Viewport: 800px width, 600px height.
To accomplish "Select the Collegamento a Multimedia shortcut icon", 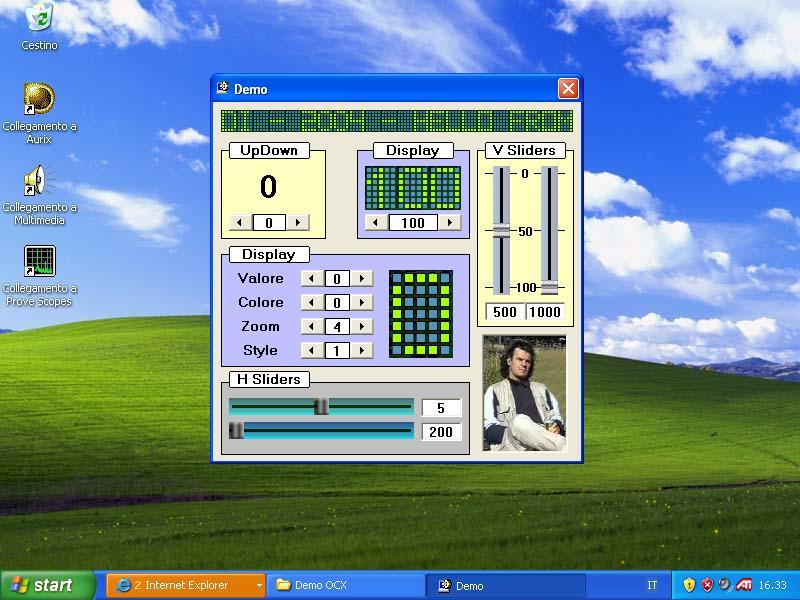I will tap(39, 181).
